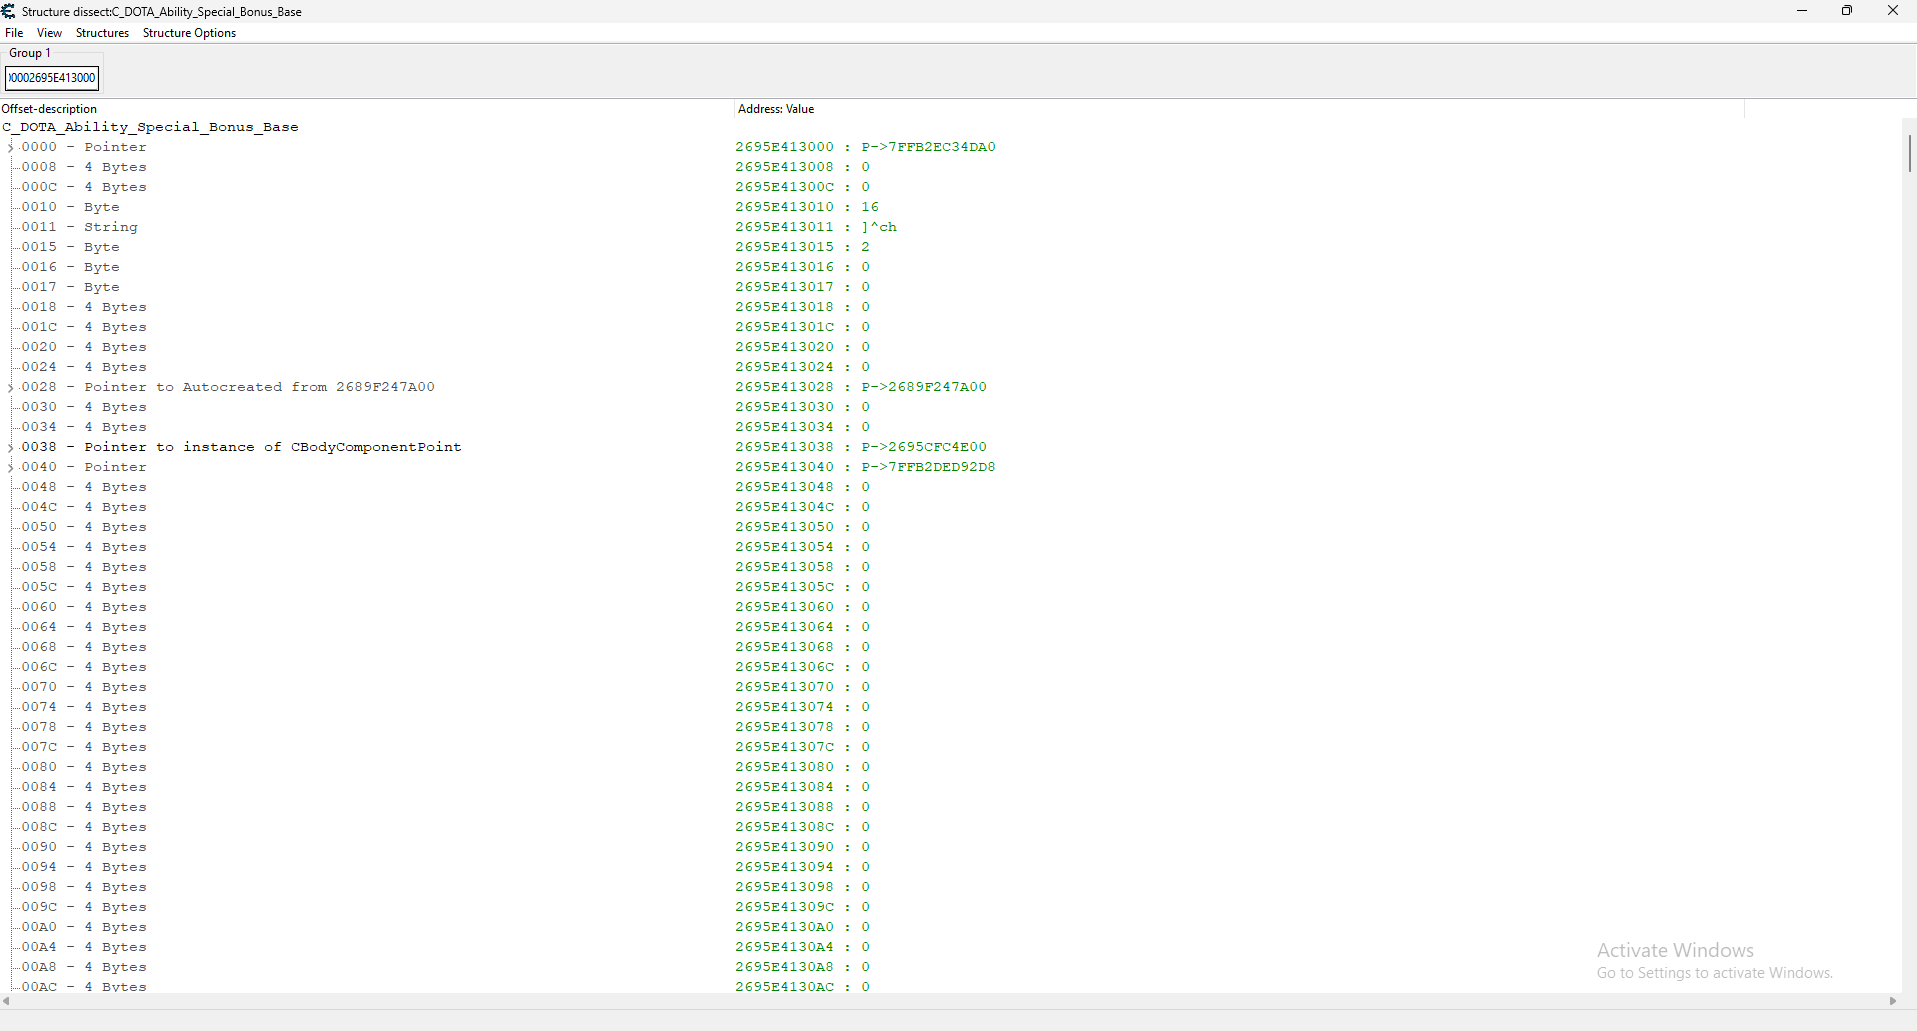This screenshot has width=1917, height=1031.
Task: Click the horizontal scrollbar right arrow
Action: coord(1892,1001)
